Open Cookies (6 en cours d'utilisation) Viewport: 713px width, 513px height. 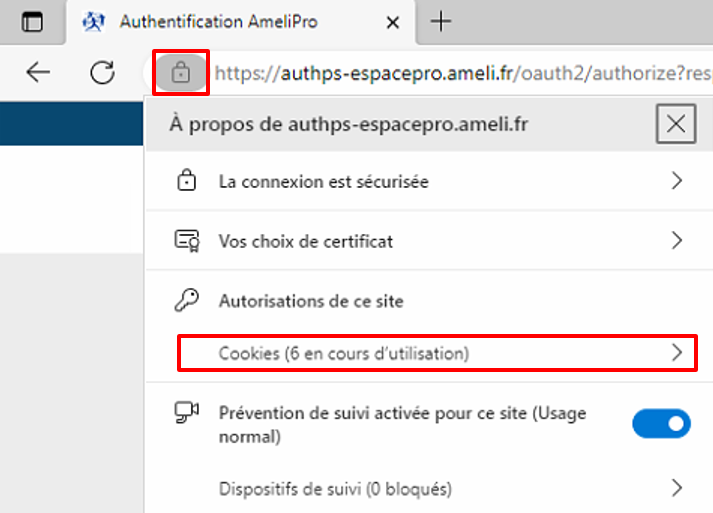click(437, 353)
